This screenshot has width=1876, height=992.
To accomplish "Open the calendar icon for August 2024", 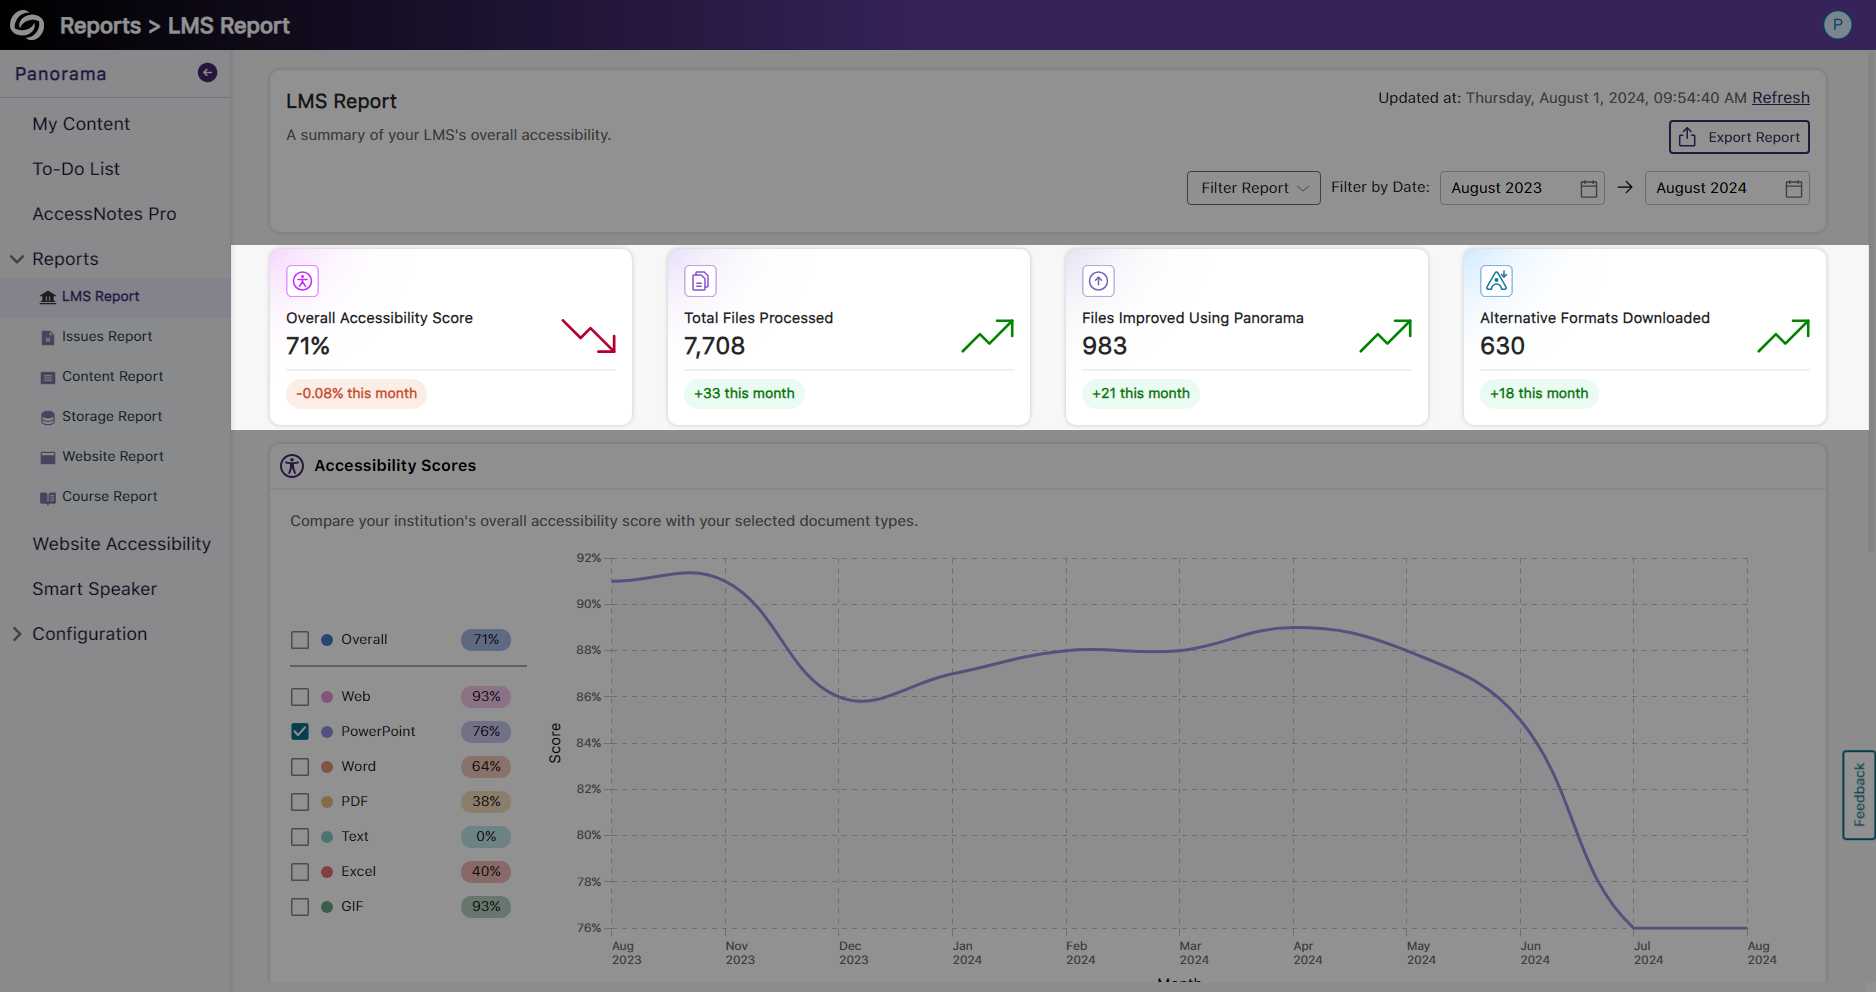I will [x=1793, y=188].
